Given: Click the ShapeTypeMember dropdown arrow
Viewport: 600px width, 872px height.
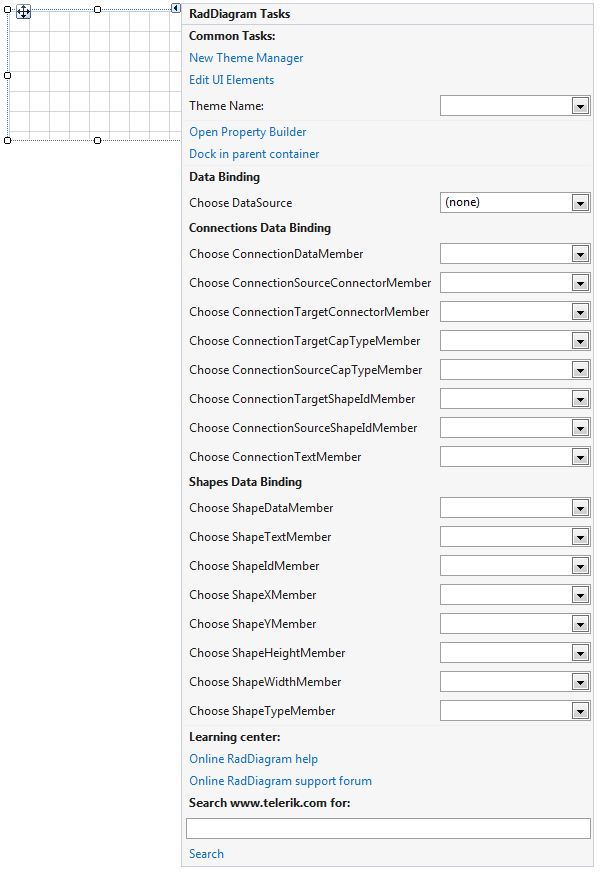Looking at the screenshot, I should tap(581, 710).
